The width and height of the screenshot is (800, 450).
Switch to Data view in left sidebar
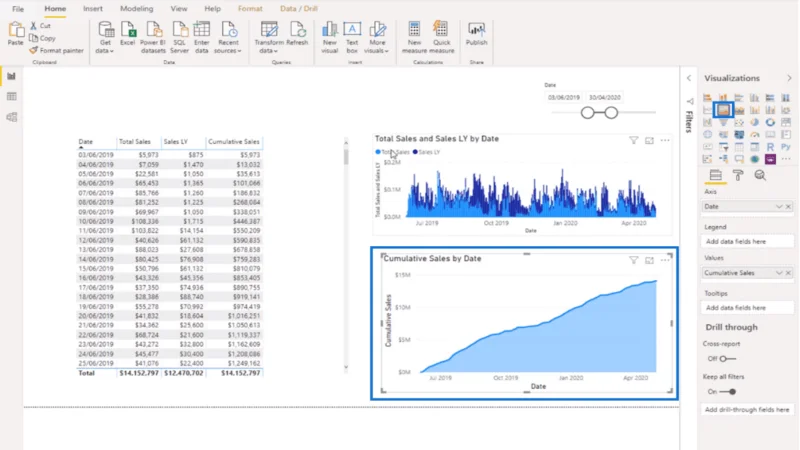(11, 96)
